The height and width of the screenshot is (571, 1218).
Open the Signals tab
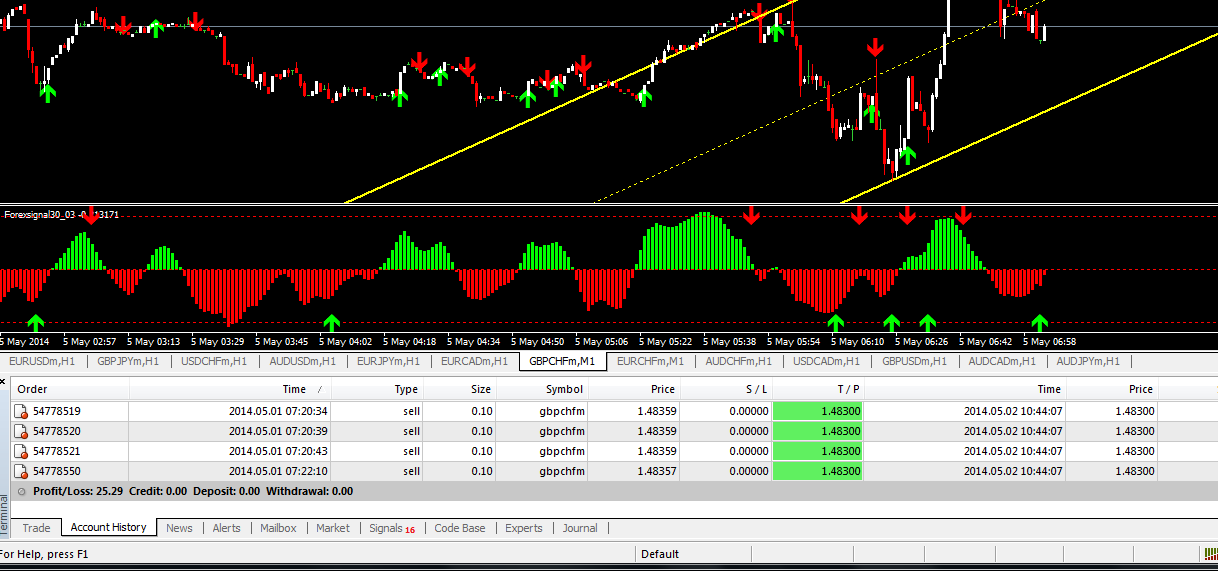click(392, 528)
